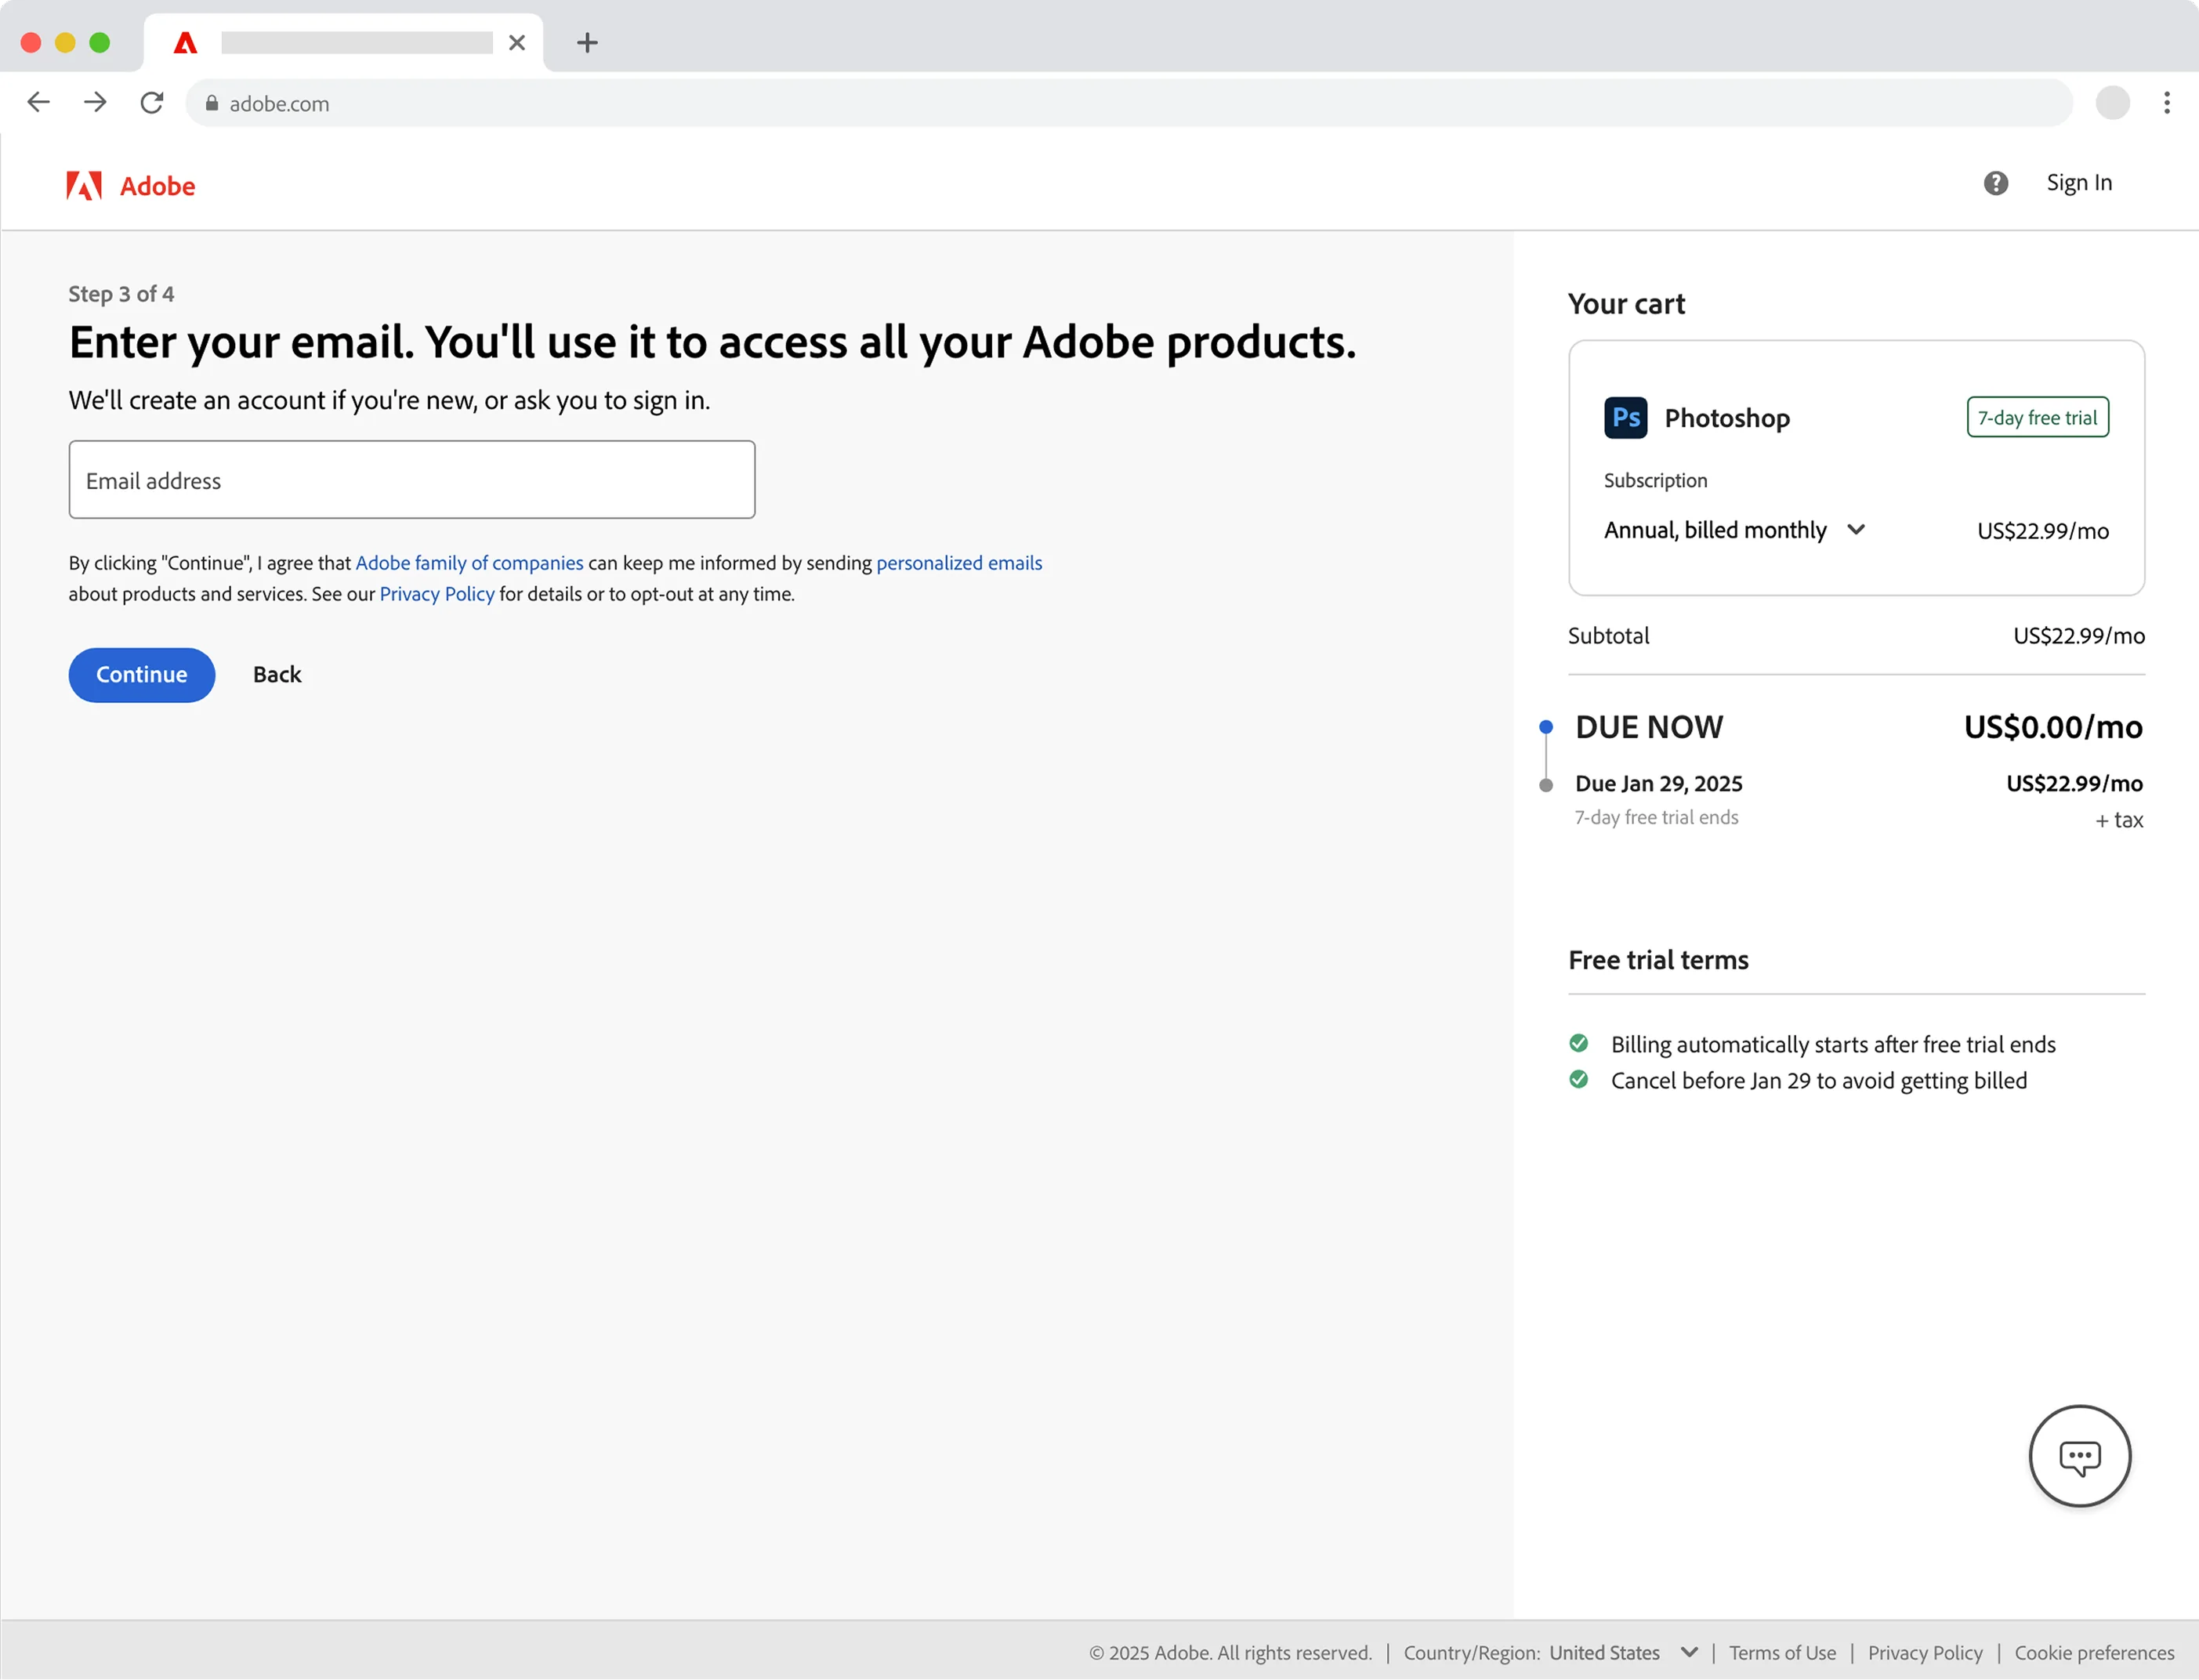Image resolution: width=2199 pixels, height=1680 pixels.
Task: Open Privacy Policy in the footer
Action: coord(1924,1652)
